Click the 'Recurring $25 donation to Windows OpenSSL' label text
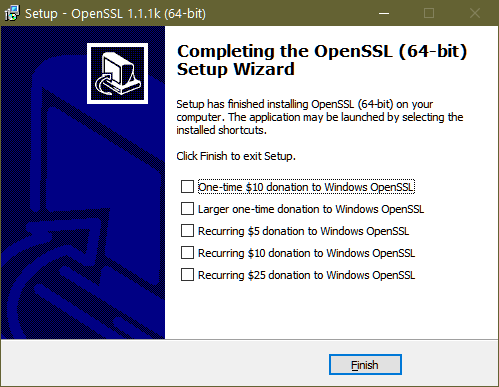499x387 pixels. click(x=306, y=275)
